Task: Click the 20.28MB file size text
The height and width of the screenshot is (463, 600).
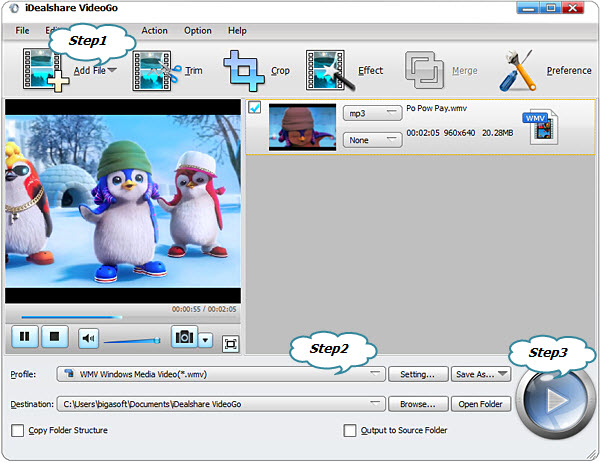Action: click(x=497, y=133)
